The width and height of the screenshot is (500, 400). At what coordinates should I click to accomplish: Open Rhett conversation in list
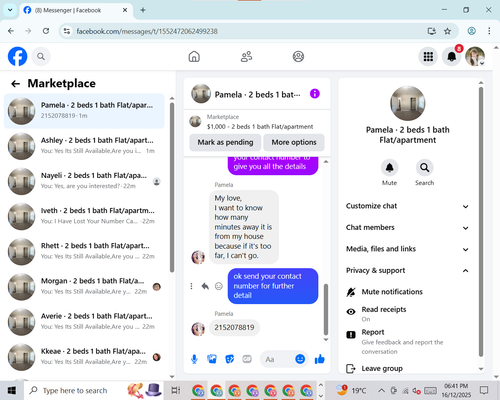(x=84, y=251)
